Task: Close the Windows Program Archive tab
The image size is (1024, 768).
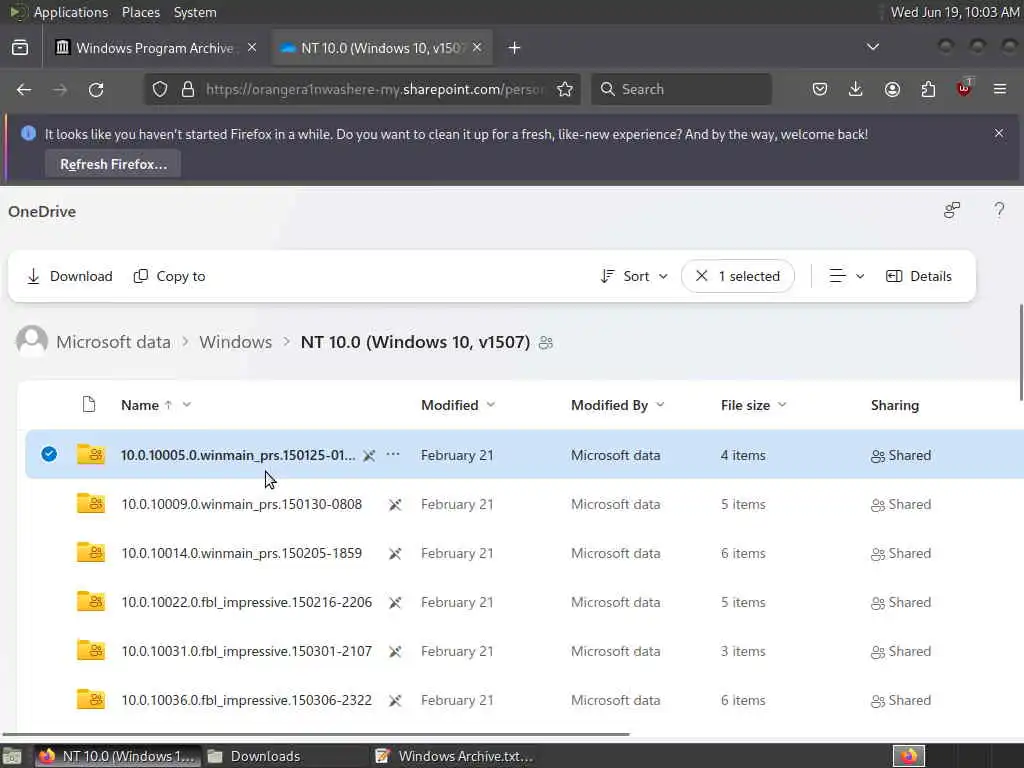Action: 252,48
